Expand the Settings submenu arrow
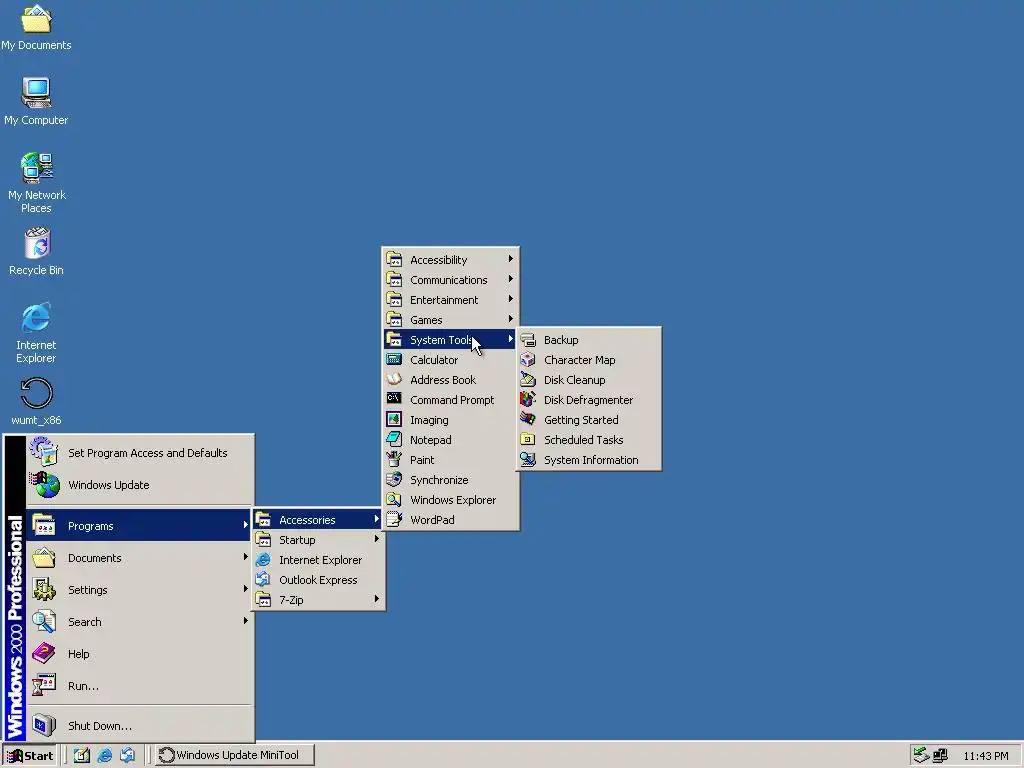This screenshot has height=768, width=1024. [x=246, y=589]
